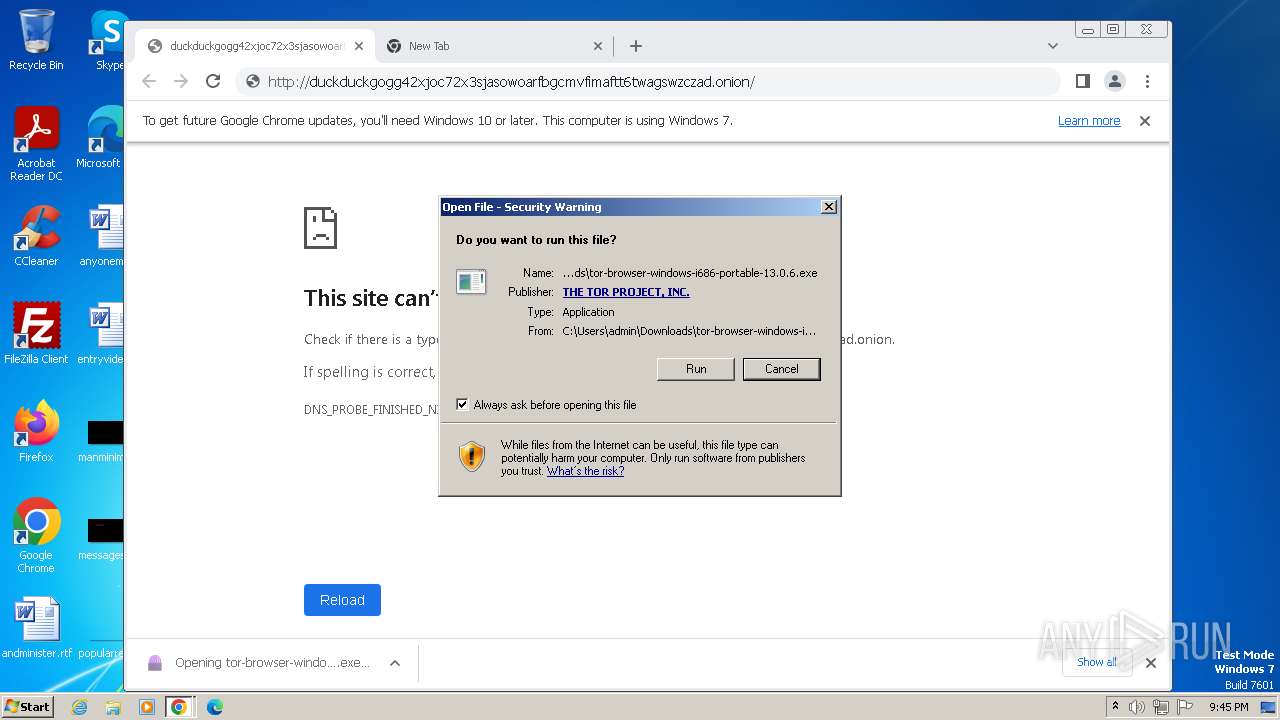Click the site info globe icon
Image resolution: width=1280 pixels, height=720 pixels.
tap(253, 82)
